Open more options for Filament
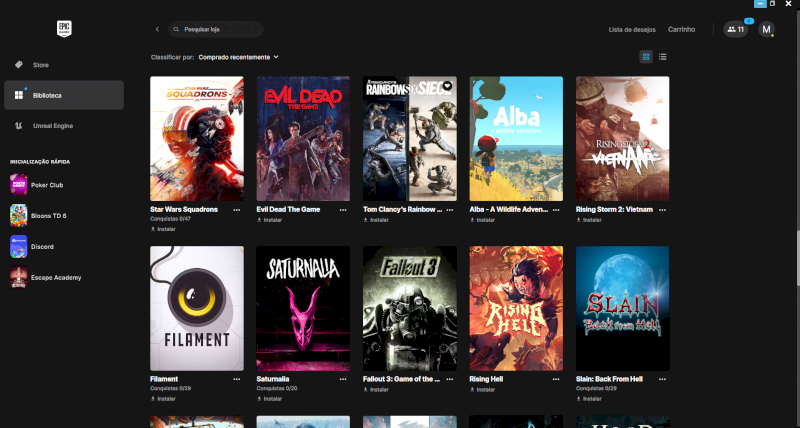Screen dimensions: 800x428 [x=237, y=379]
